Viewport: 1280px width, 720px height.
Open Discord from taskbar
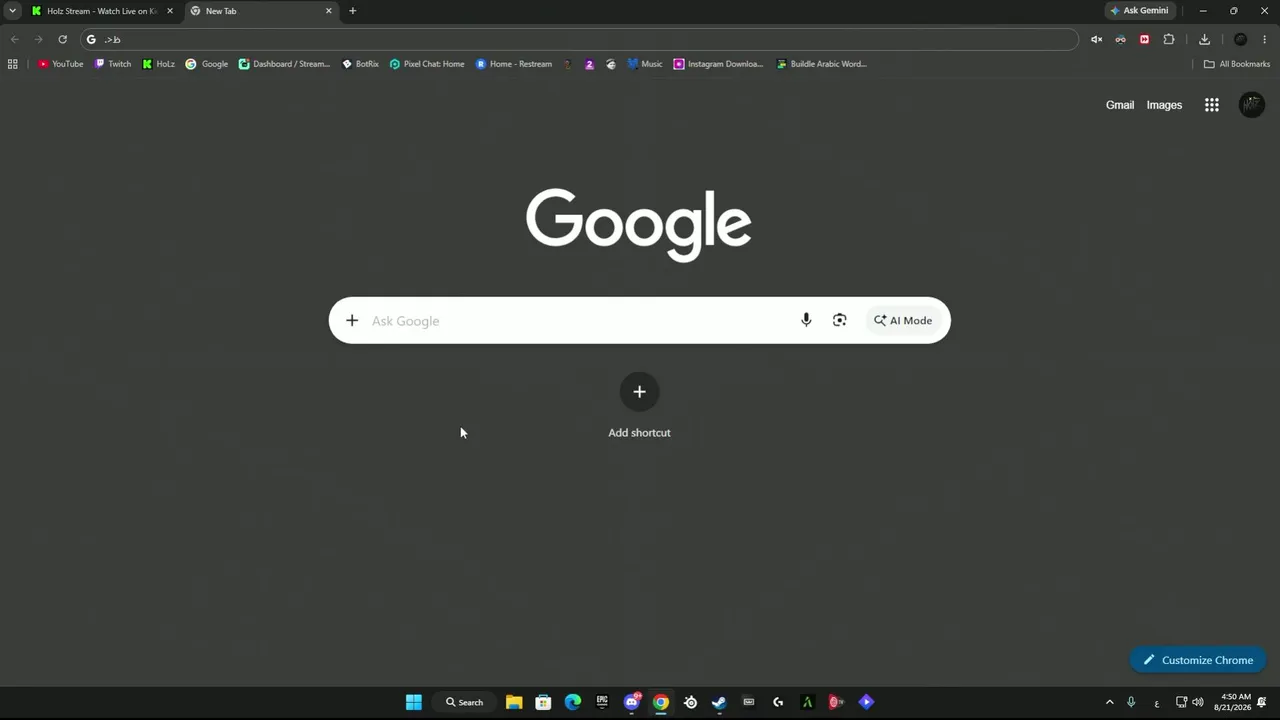[632, 702]
